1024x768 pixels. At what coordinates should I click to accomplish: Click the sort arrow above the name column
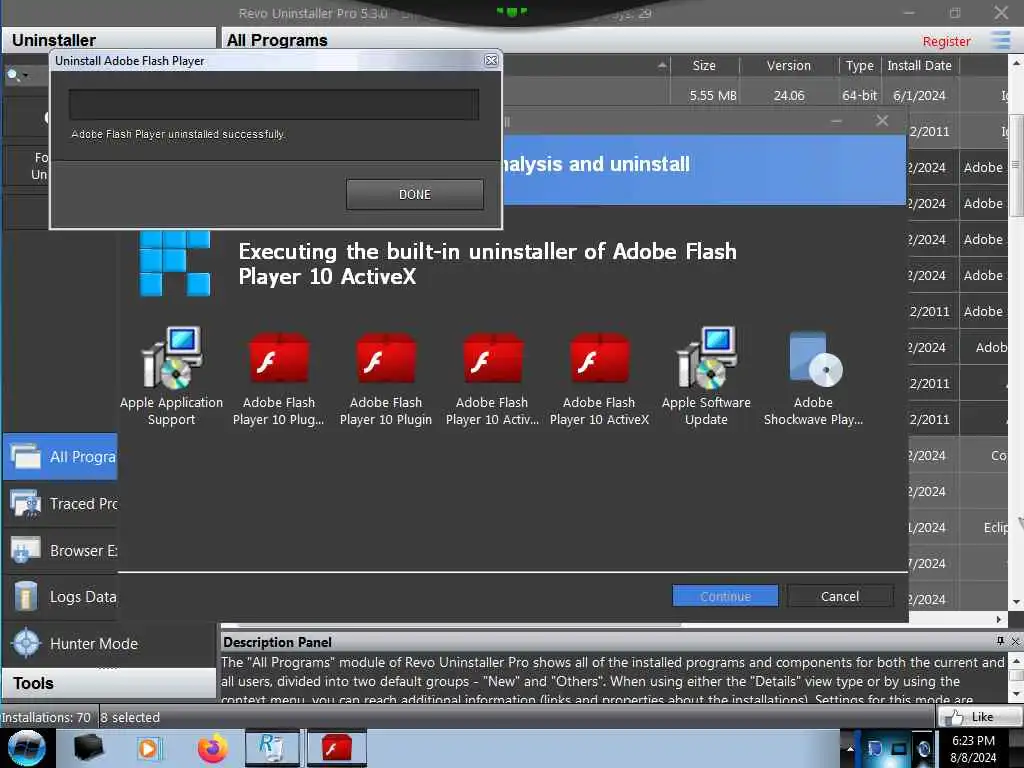tap(662, 65)
